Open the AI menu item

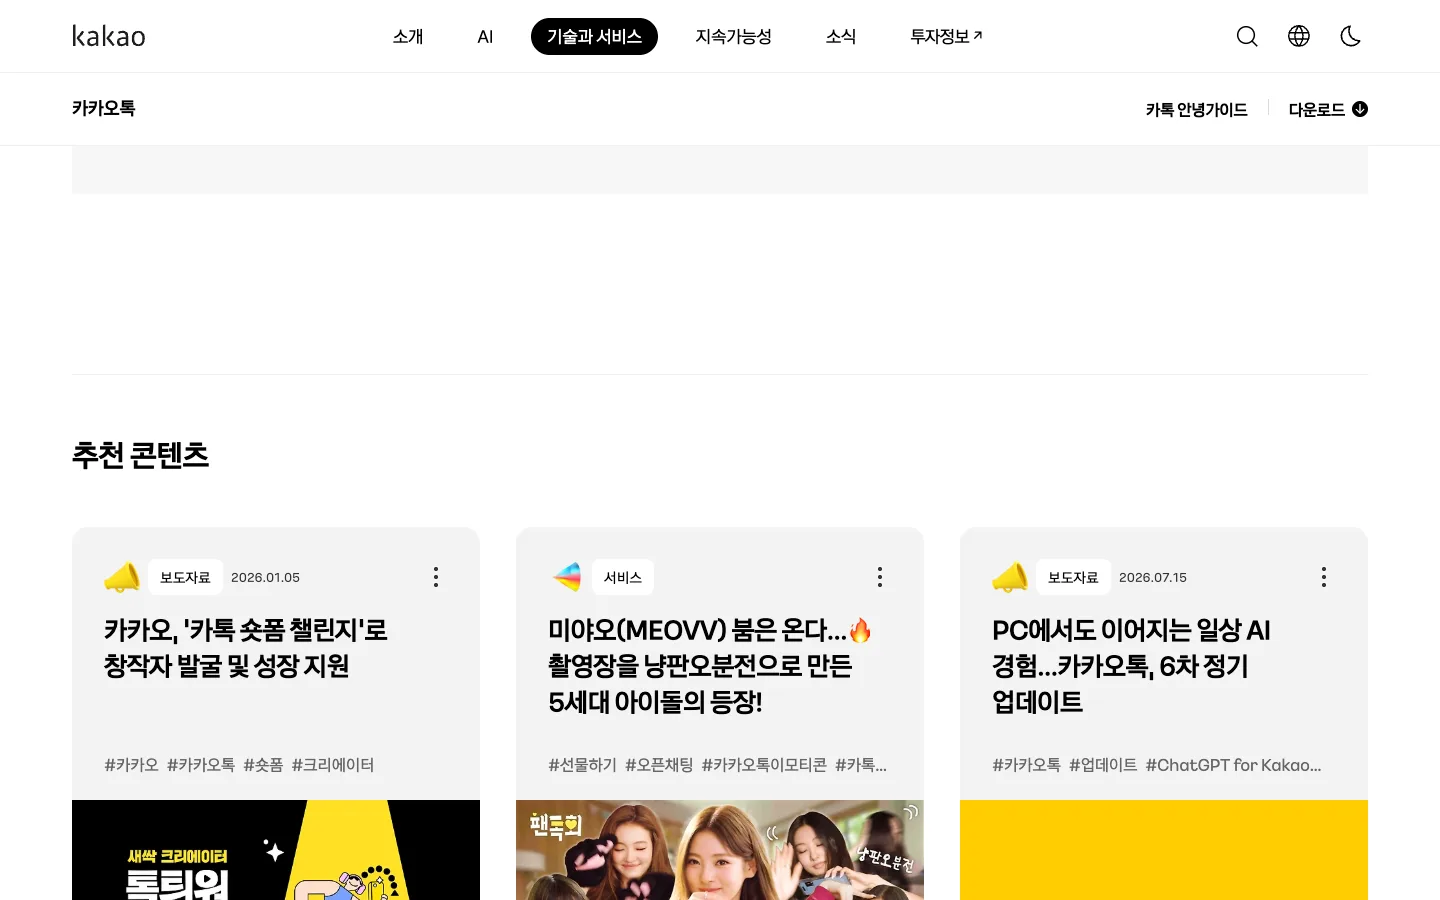click(x=485, y=36)
